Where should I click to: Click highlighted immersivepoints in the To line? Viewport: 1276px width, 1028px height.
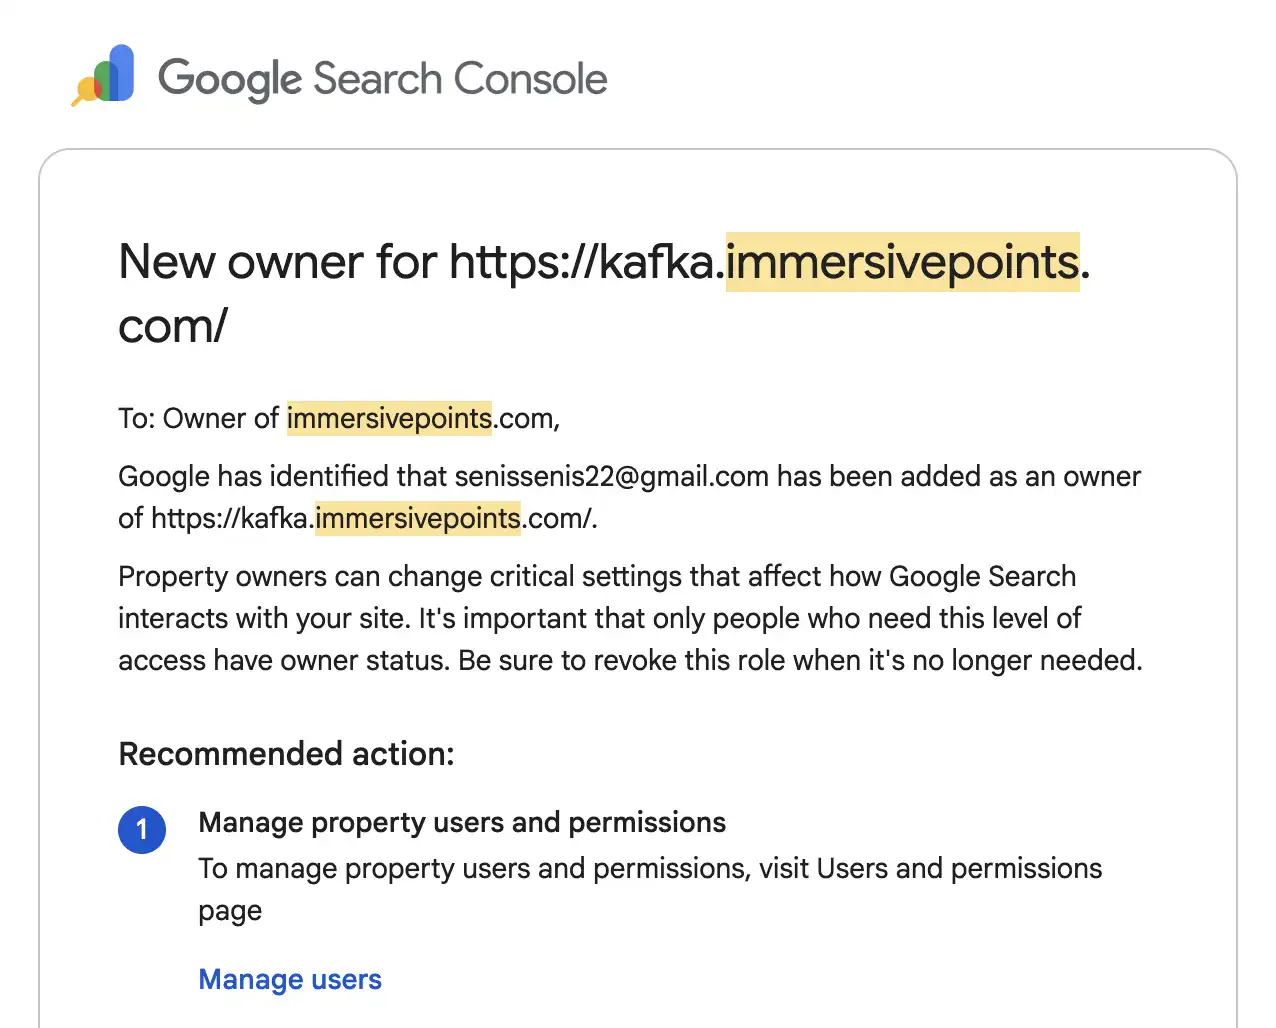pyautogui.click(x=389, y=418)
